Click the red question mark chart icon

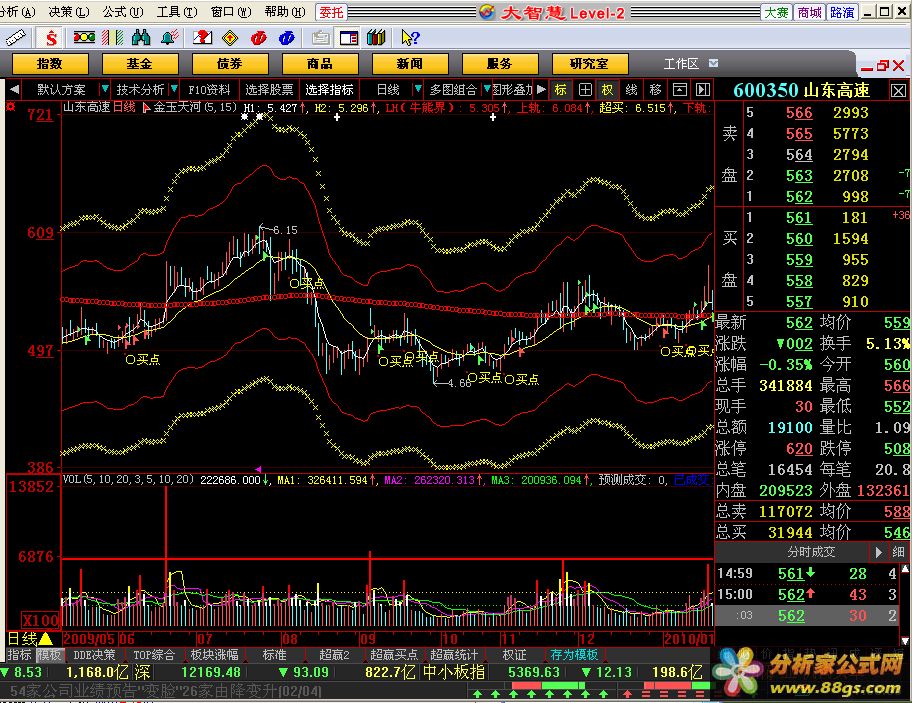click(202, 38)
